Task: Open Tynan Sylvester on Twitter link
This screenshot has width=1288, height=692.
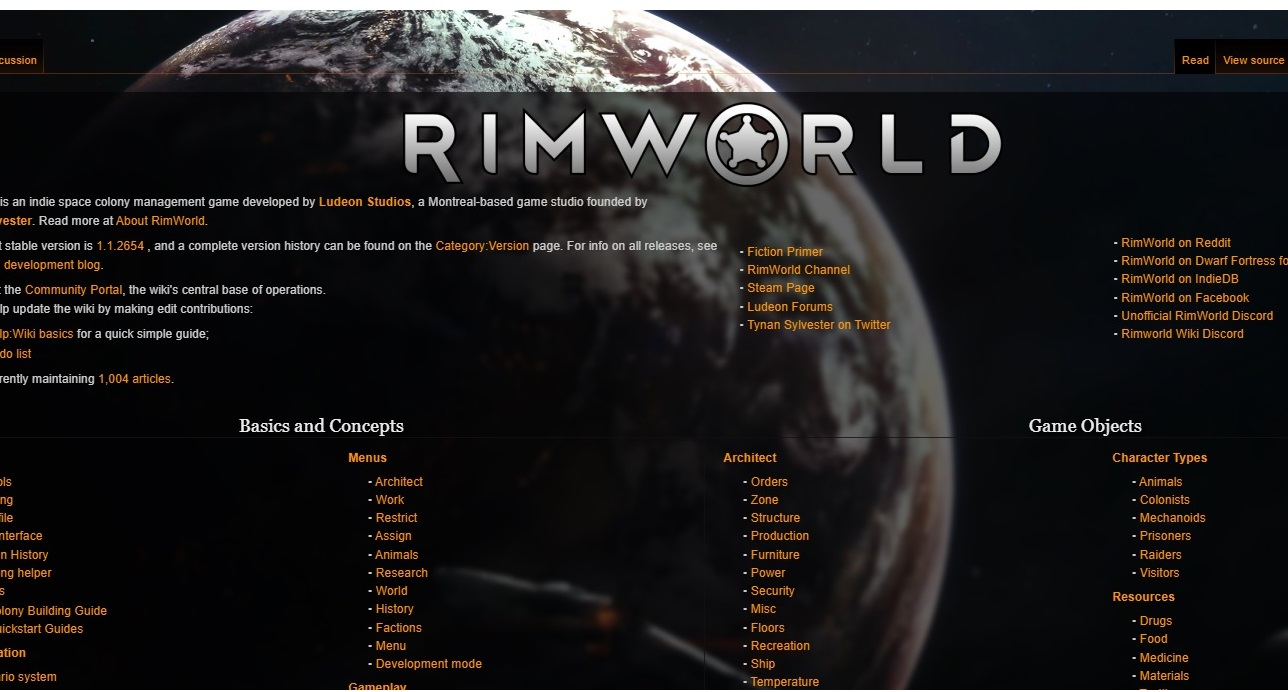Action: [818, 325]
